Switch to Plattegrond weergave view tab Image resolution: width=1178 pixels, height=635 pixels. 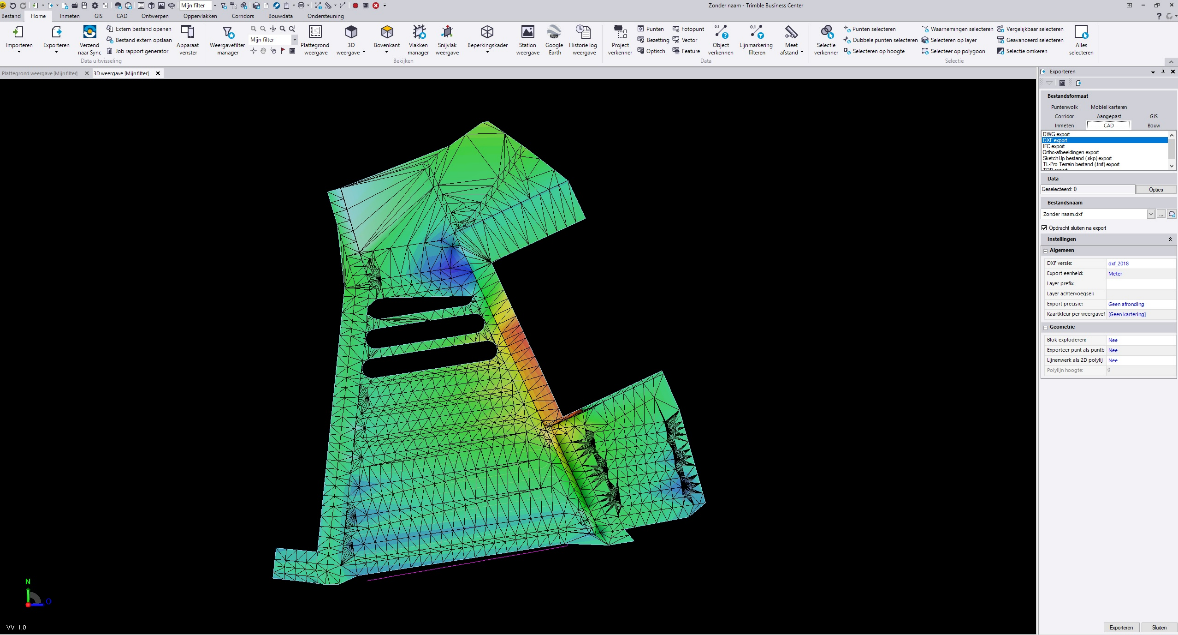pyautogui.click(x=39, y=74)
